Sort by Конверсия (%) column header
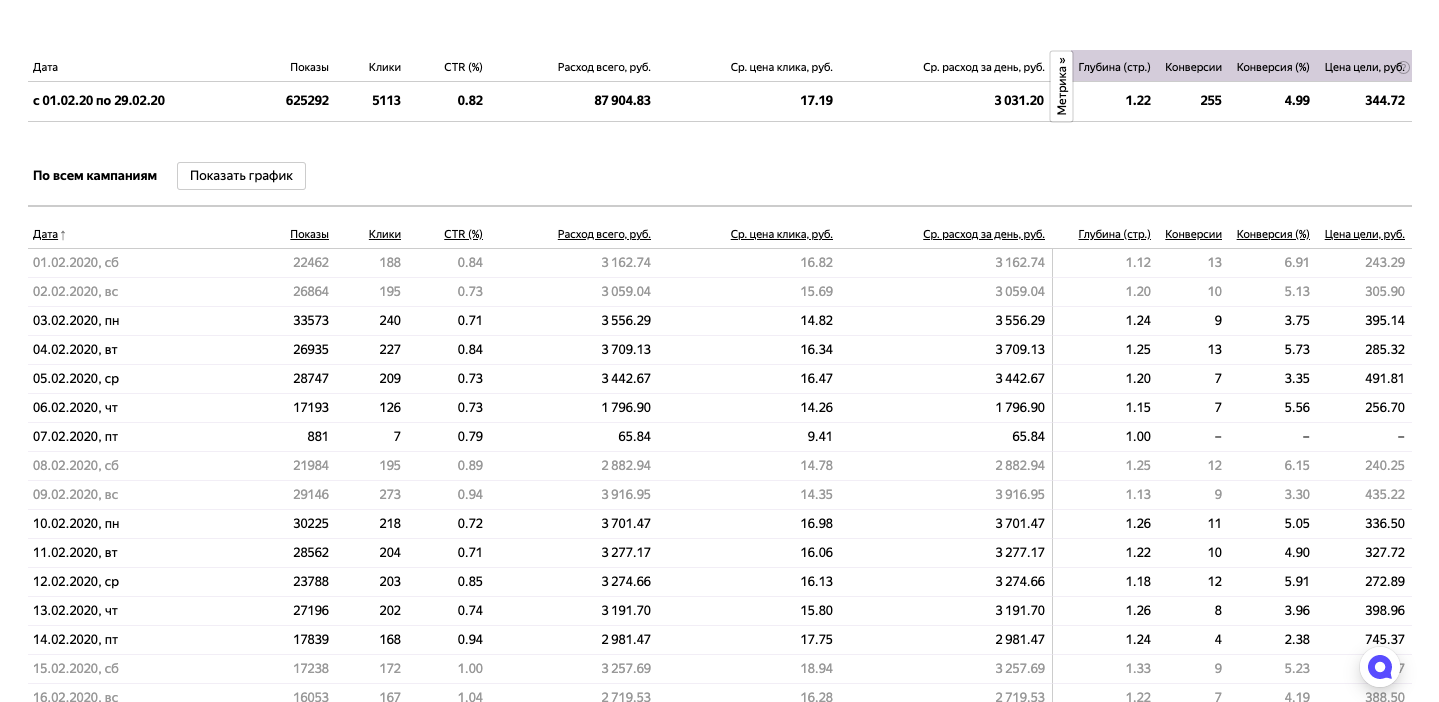 pos(1272,234)
